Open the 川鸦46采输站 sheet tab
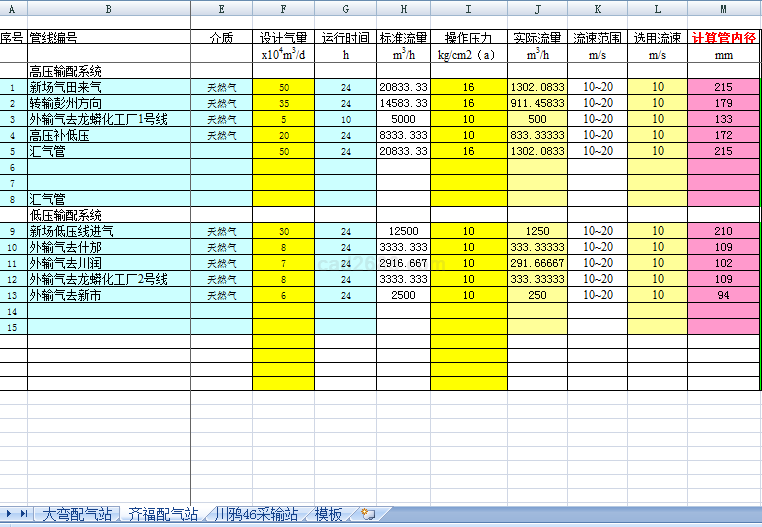 click(x=256, y=514)
